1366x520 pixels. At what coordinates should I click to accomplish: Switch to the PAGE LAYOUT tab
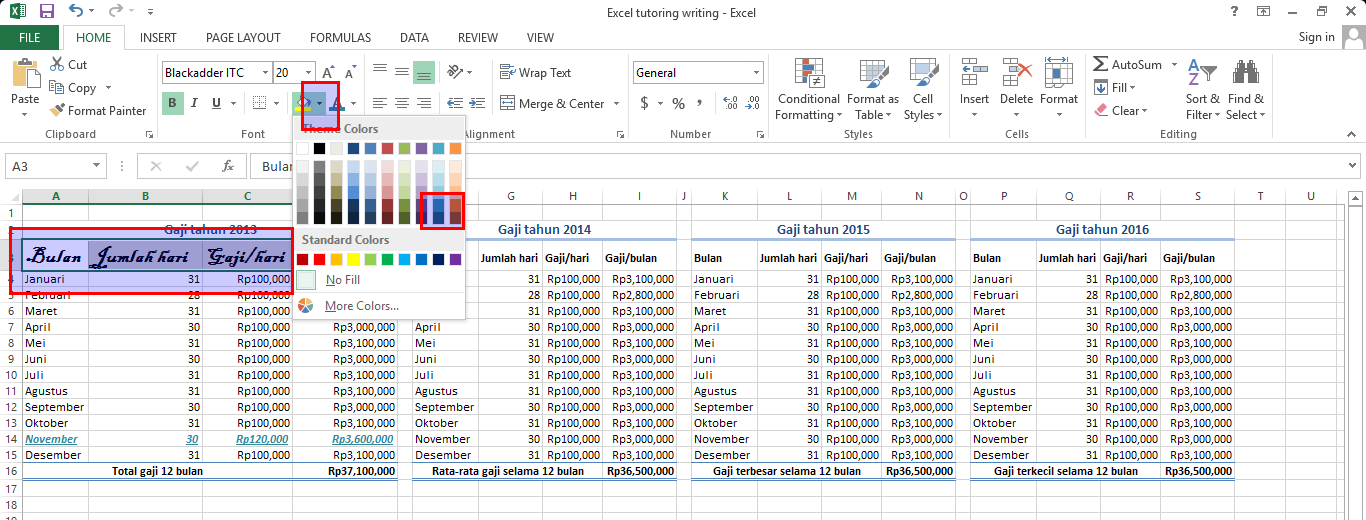tap(243, 38)
